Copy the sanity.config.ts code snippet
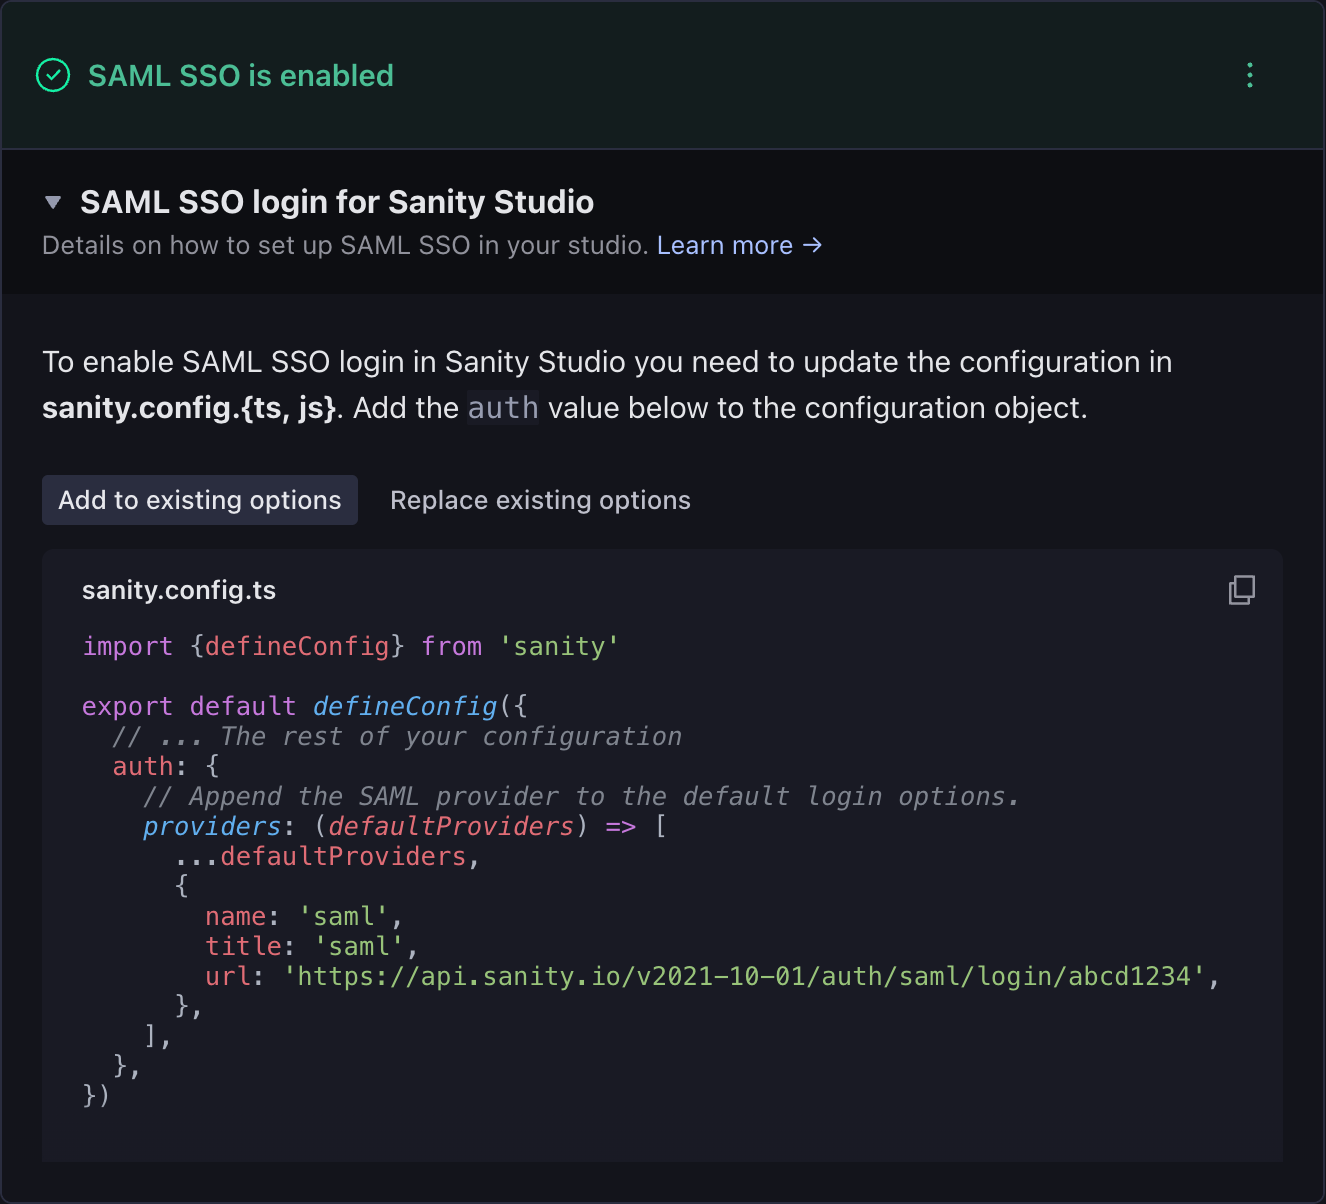The image size is (1326, 1204). click(1241, 590)
